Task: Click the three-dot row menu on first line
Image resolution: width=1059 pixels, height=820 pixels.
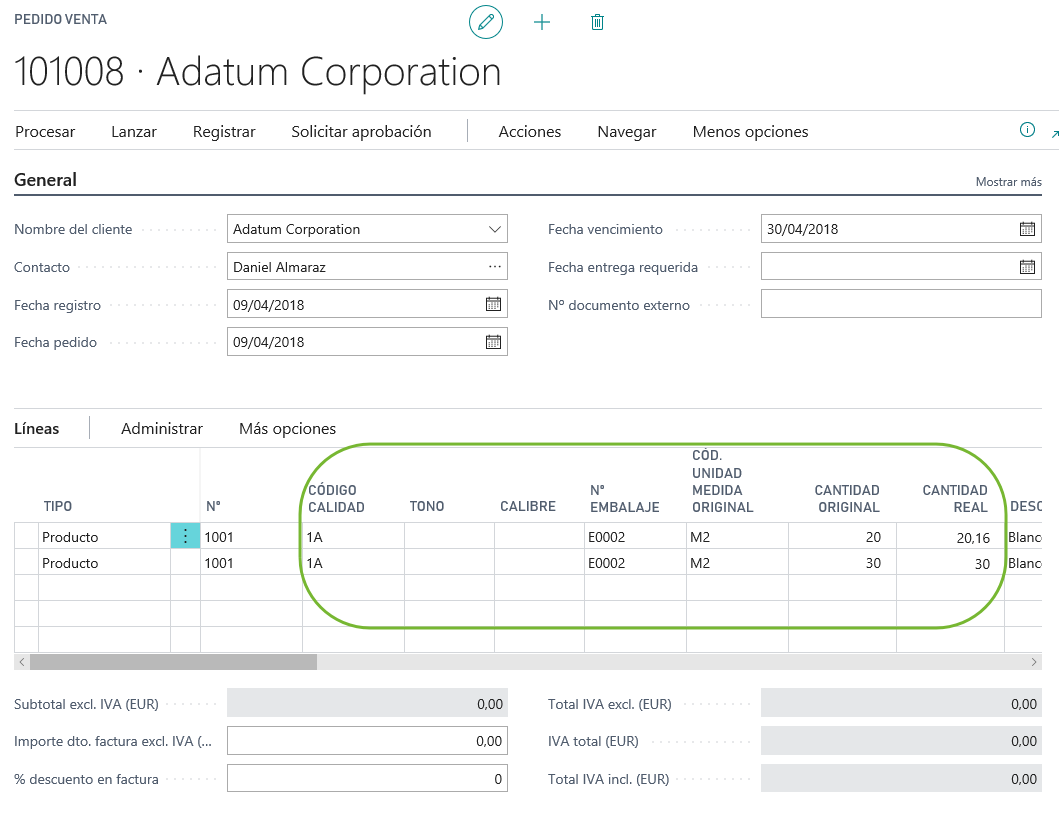Action: (185, 536)
